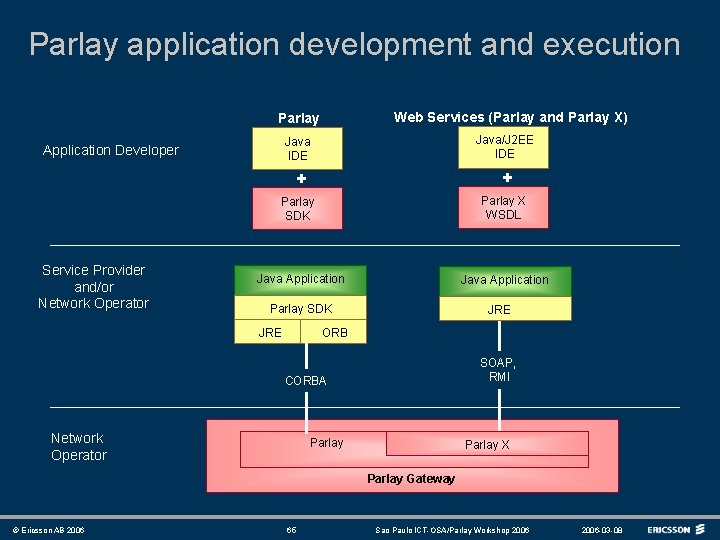The width and height of the screenshot is (720, 540).
Task: Click the plus sign below Java IDE
Action: [x=301, y=179]
